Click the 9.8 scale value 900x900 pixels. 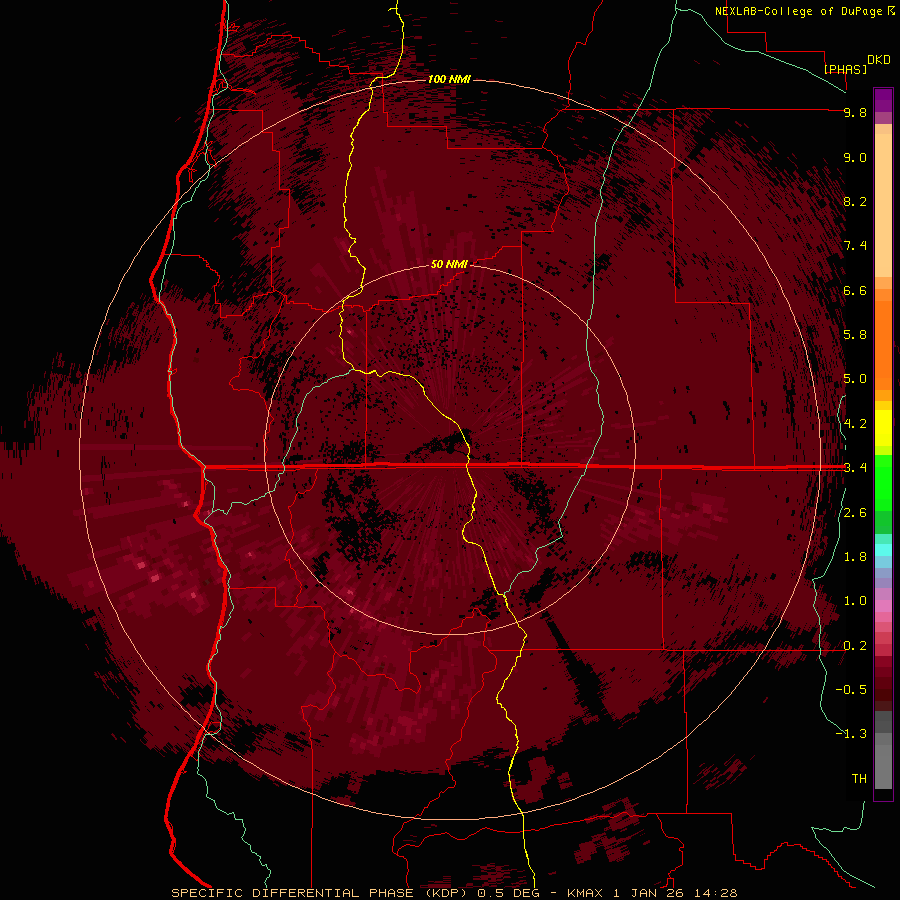pos(855,112)
